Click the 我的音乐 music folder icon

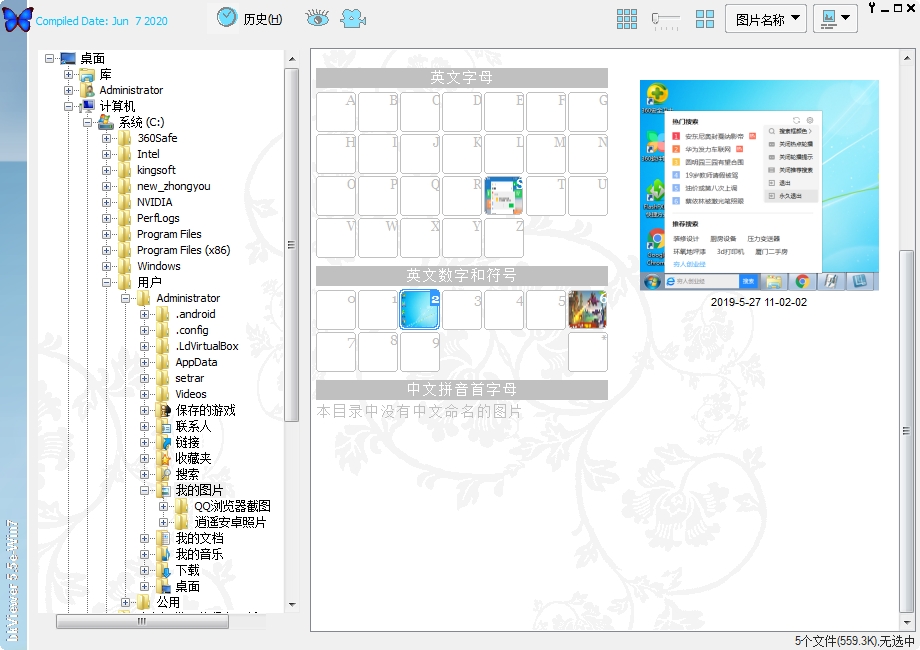coord(164,554)
